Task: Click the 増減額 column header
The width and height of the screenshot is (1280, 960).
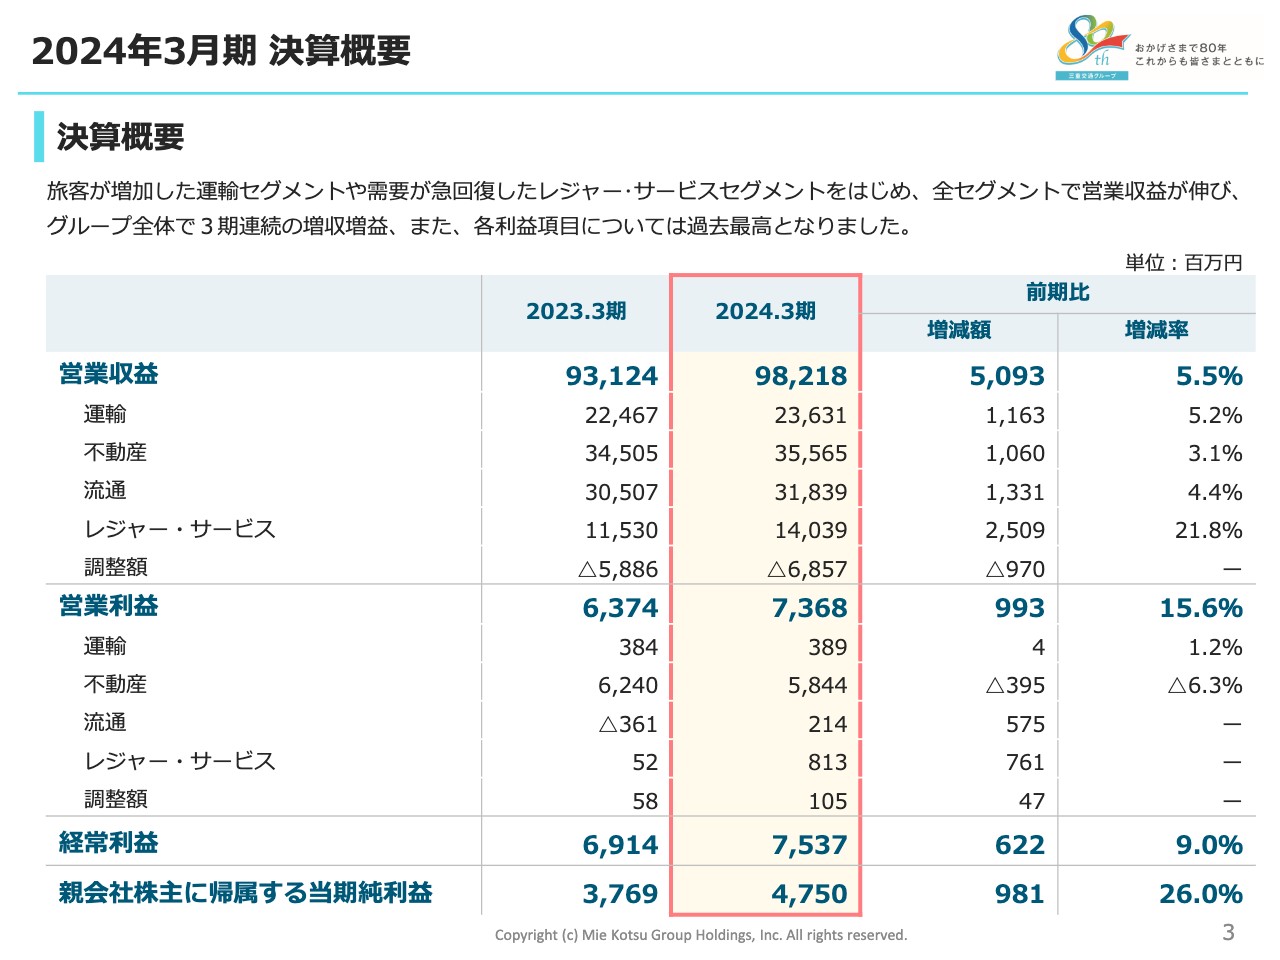Action: coord(960,330)
